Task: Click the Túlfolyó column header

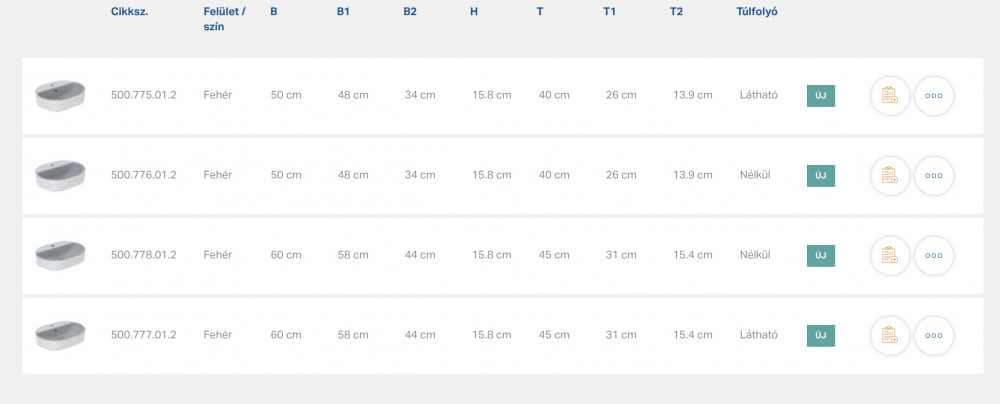Action: coord(757,12)
